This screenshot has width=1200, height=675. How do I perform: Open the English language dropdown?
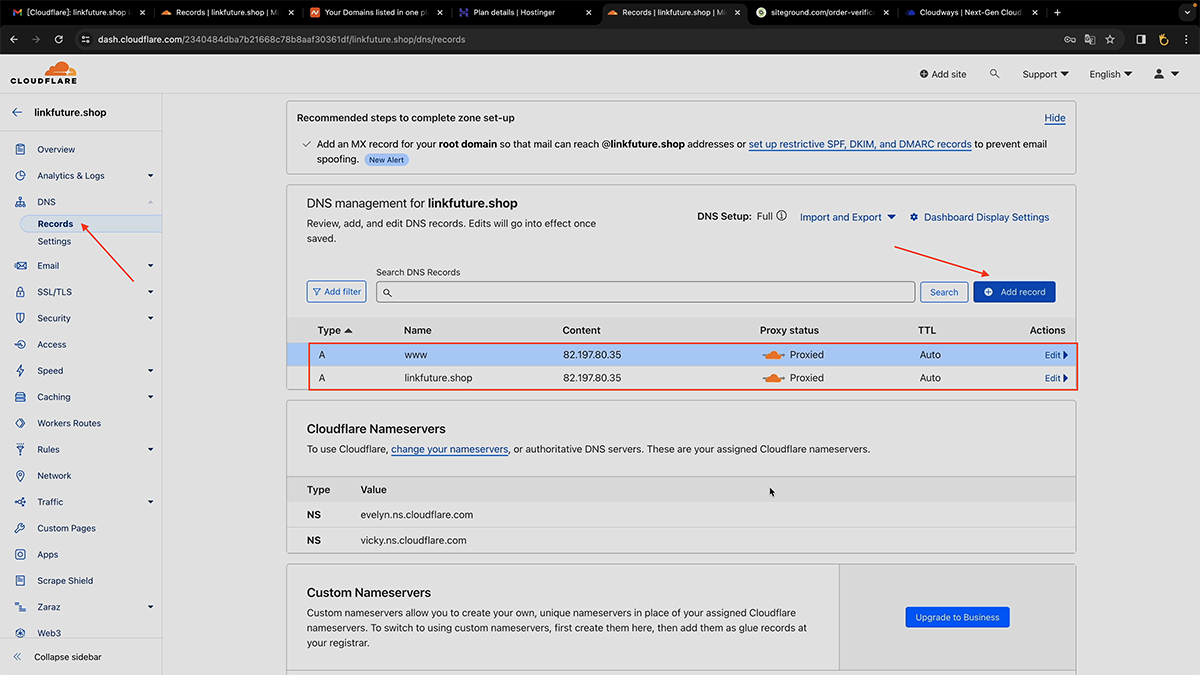[1111, 74]
